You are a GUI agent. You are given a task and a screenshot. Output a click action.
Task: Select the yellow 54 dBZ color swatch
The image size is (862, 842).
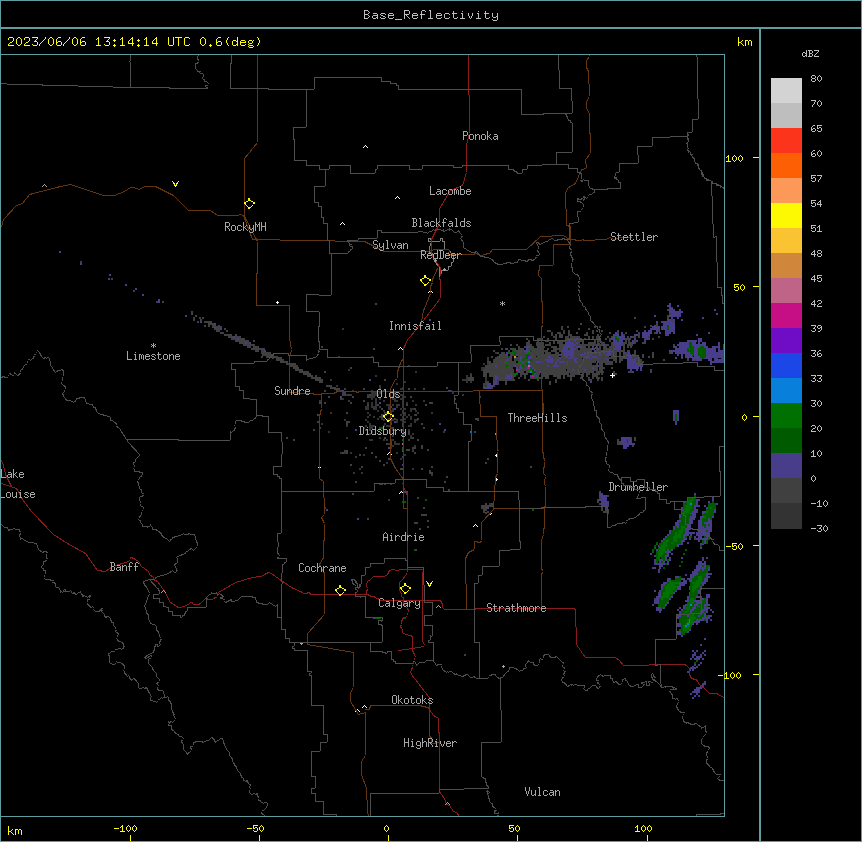point(786,215)
